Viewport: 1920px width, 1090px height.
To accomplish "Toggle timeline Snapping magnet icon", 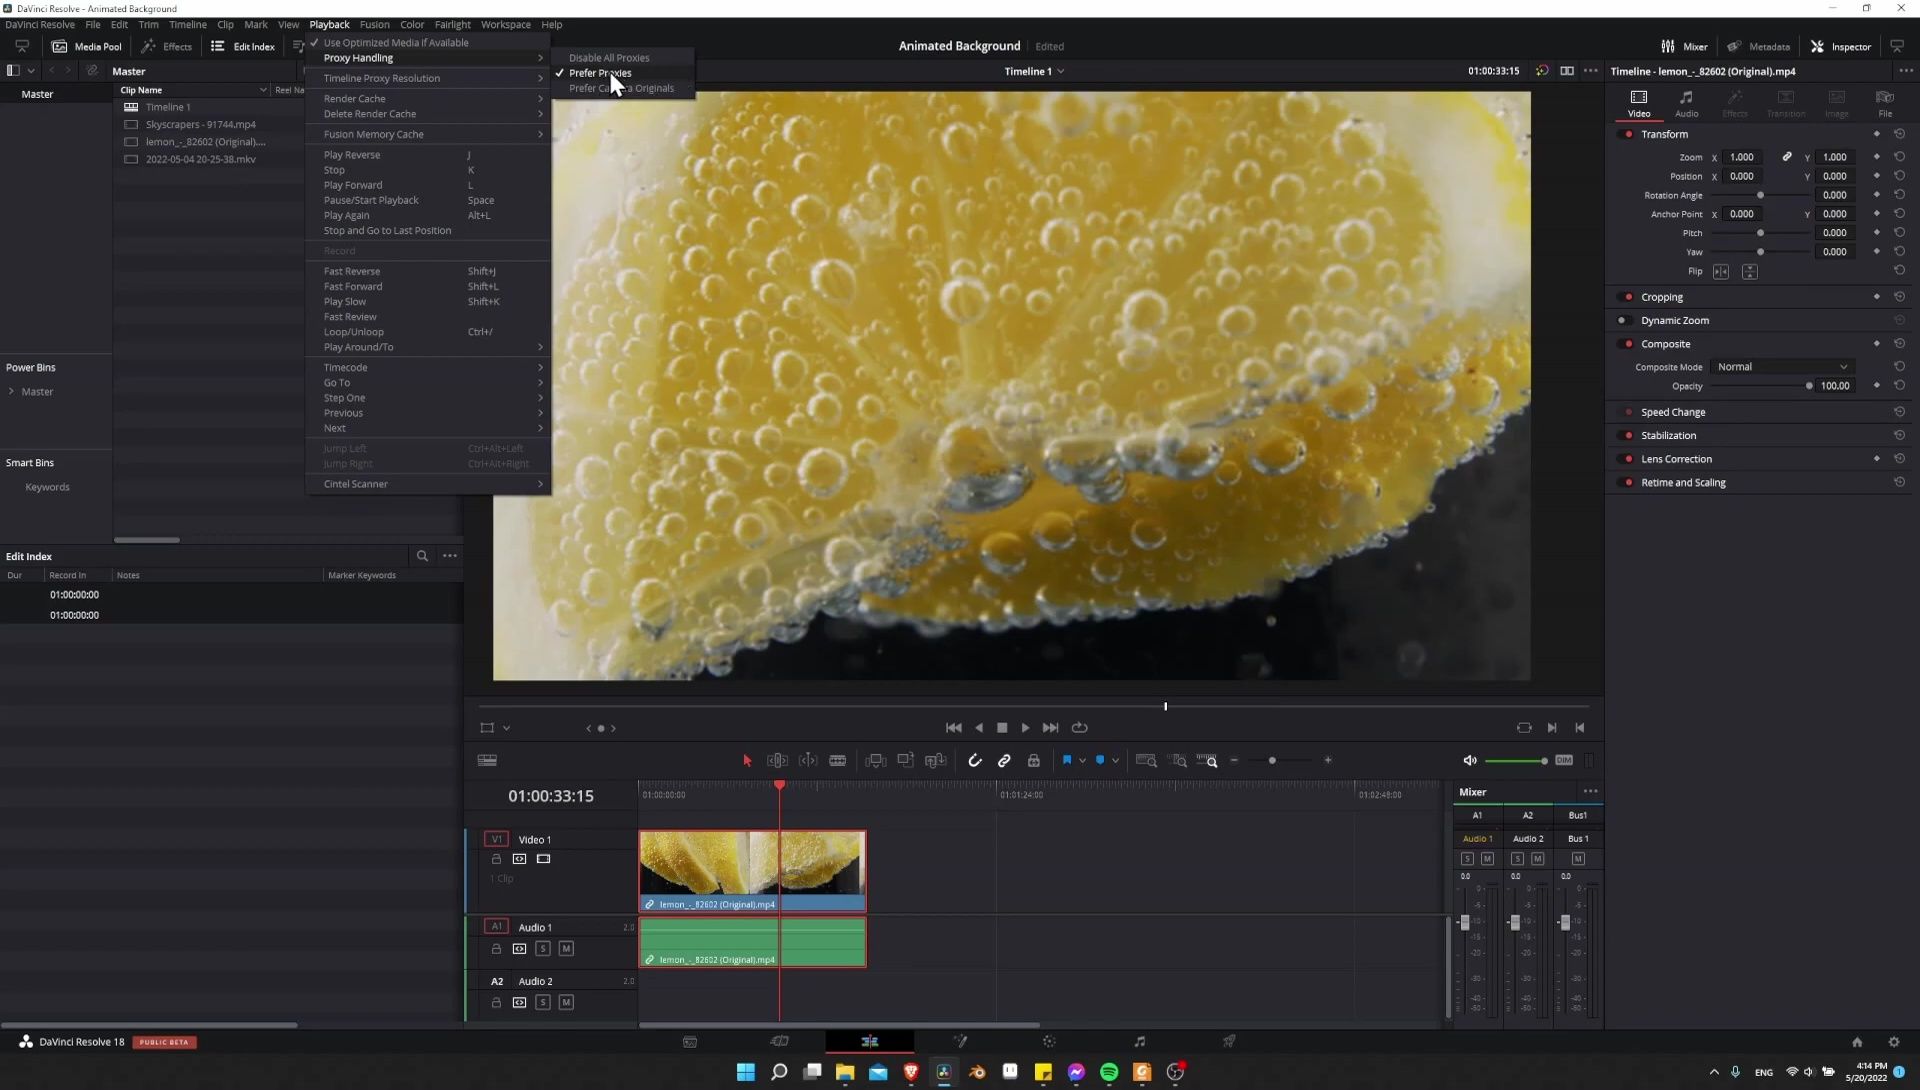I will [x=975, y=760].
